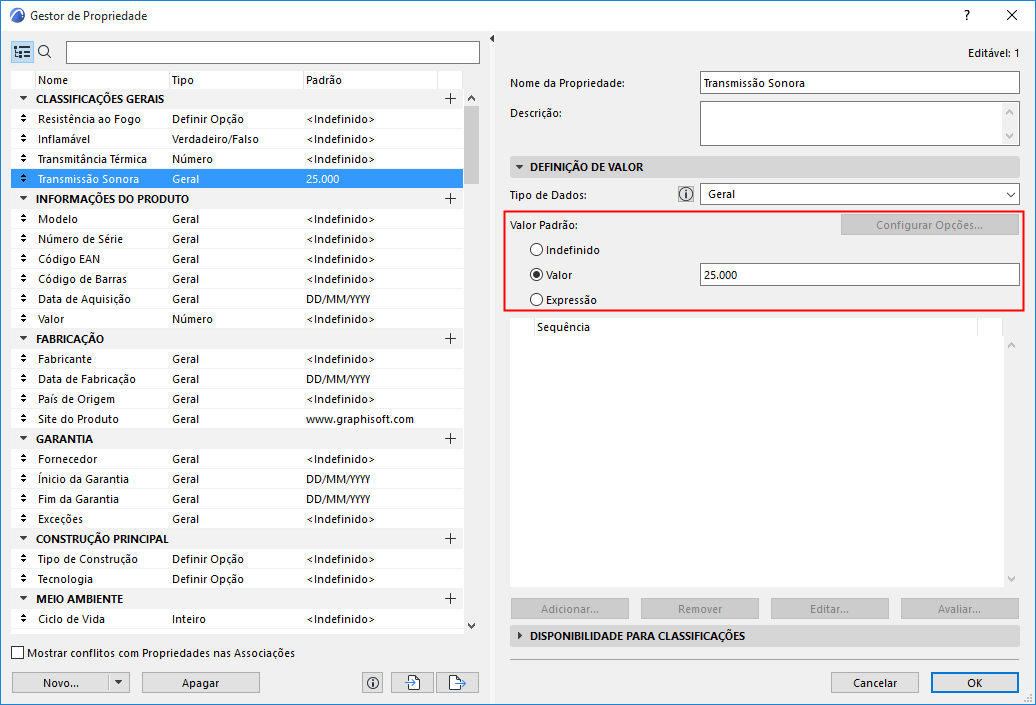
Task: Select the Indefinido radio button
Action: (536, 250)
